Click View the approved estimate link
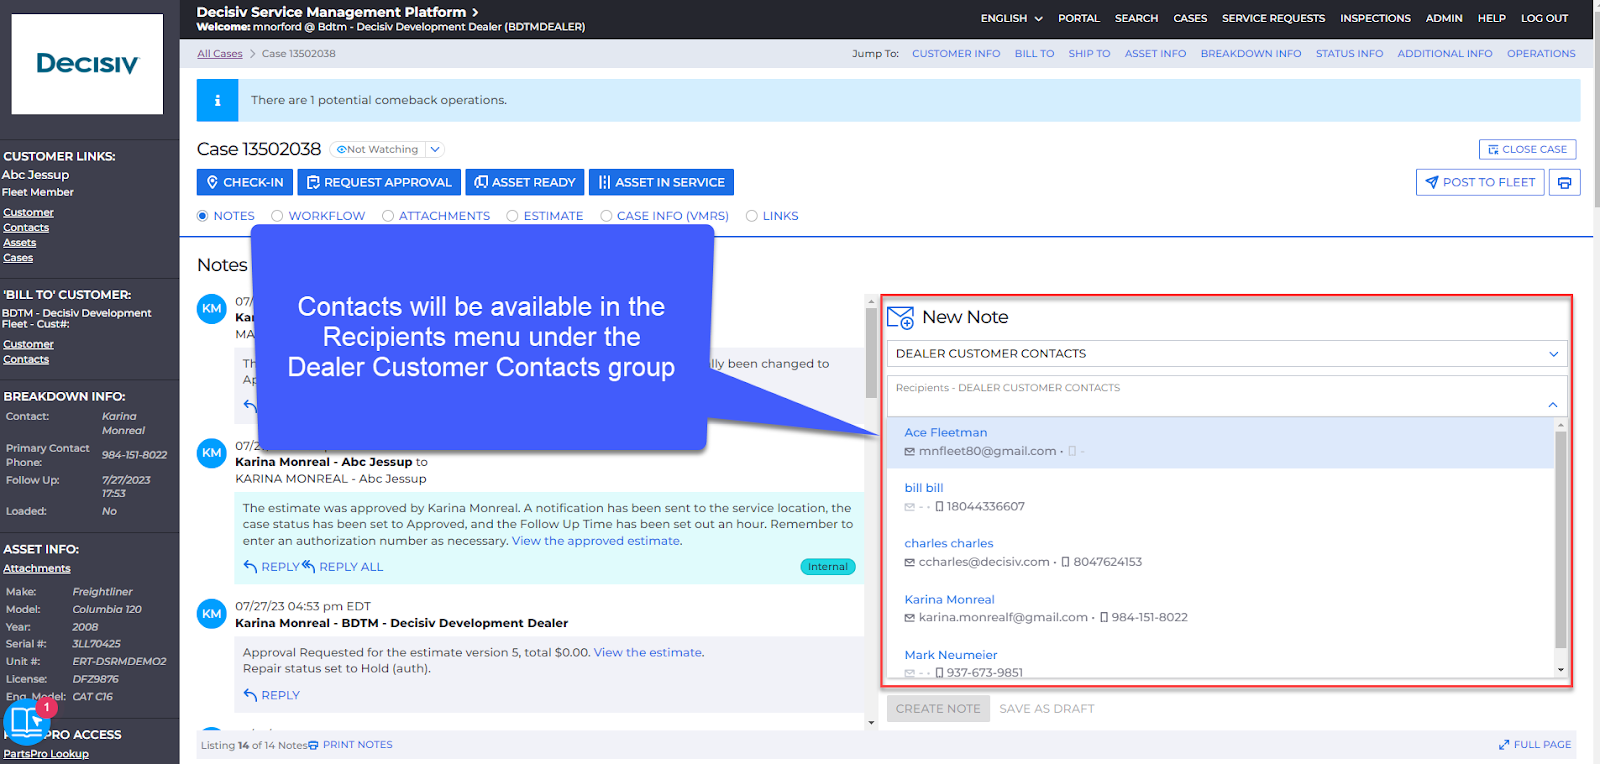The width and height of the screenshot is (1600, 764). (x=596, y=541)
